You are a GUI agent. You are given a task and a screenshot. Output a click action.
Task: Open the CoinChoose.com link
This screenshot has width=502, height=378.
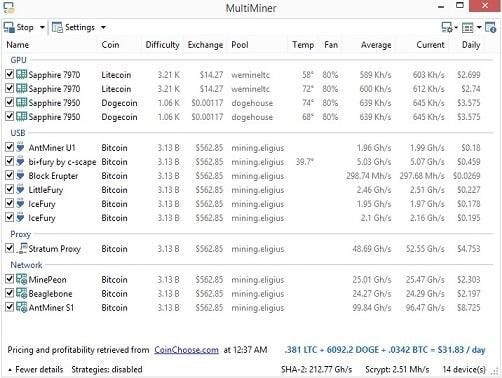coord(186,350)
